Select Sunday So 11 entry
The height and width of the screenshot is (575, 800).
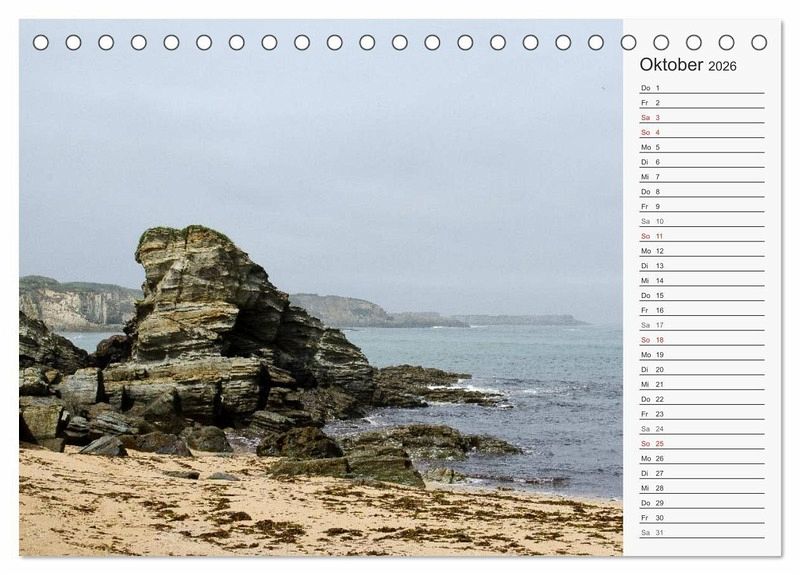click(x=700, y=236)
